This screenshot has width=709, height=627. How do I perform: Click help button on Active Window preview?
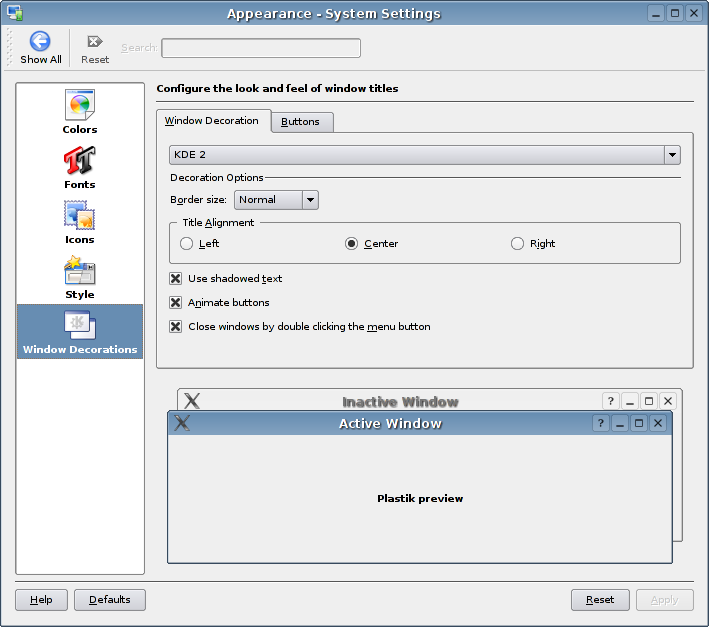coord(600,423)
